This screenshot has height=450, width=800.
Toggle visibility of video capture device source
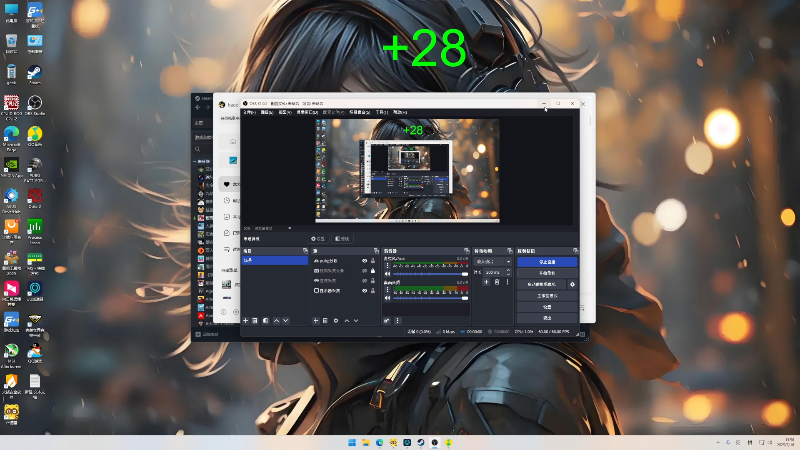click(364, 270)
